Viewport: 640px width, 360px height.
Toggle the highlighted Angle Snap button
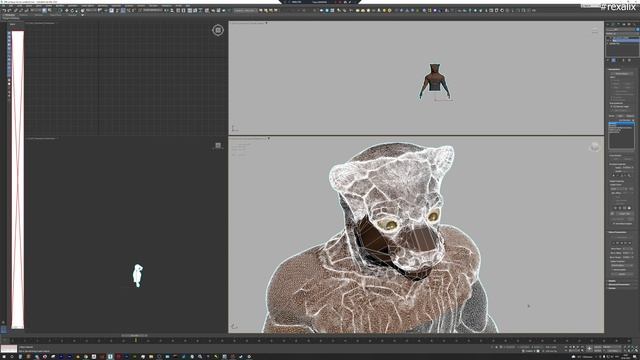(123, 10)
